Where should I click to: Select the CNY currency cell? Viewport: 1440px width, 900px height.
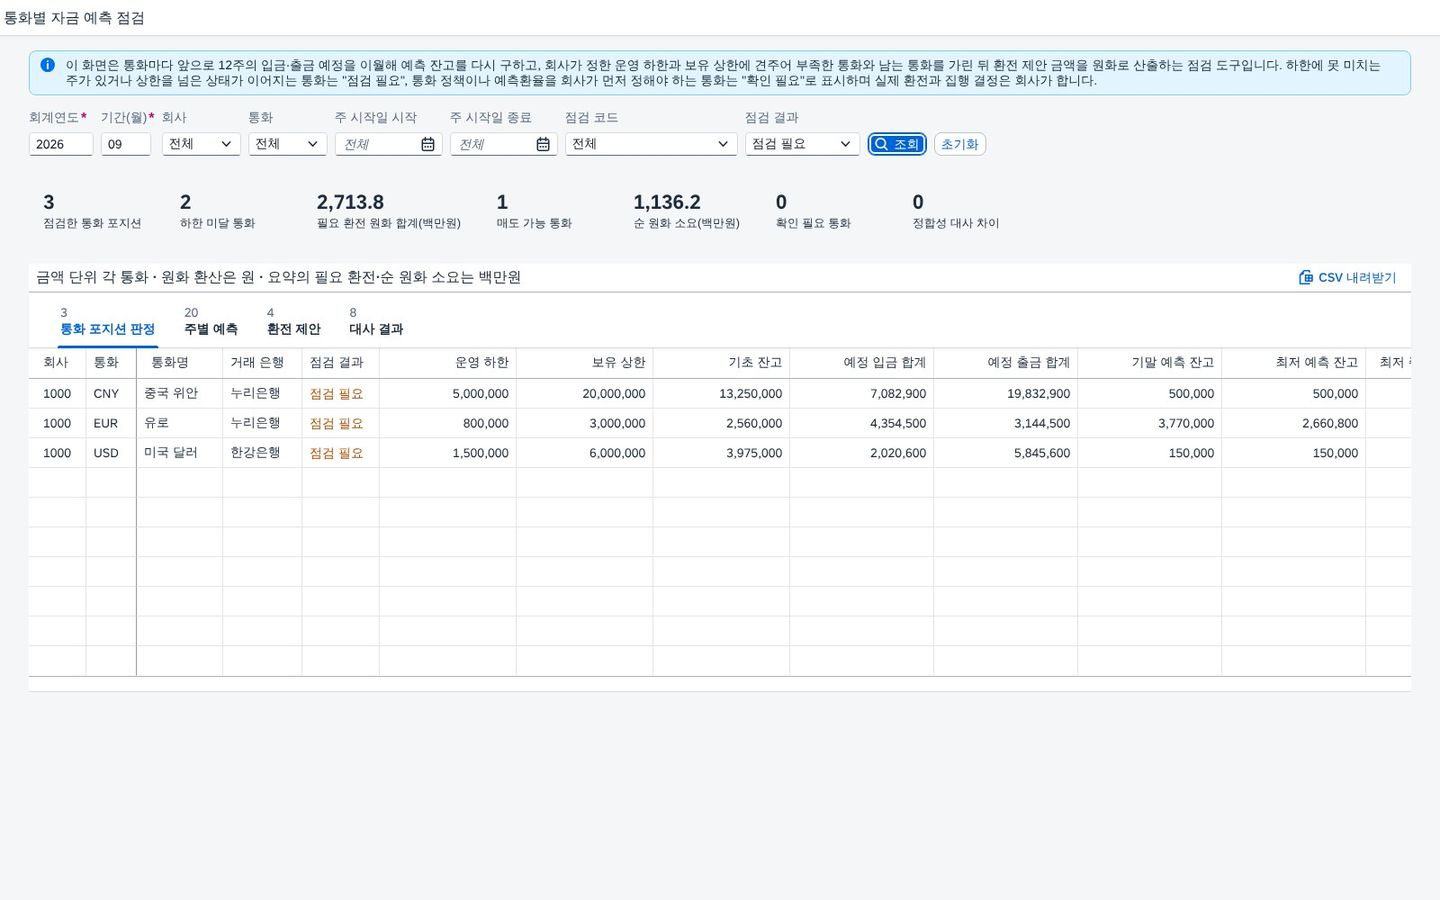[x=111, y=394]
